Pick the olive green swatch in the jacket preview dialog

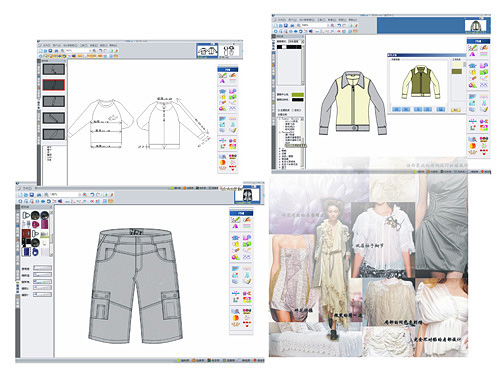click(457, 71)
